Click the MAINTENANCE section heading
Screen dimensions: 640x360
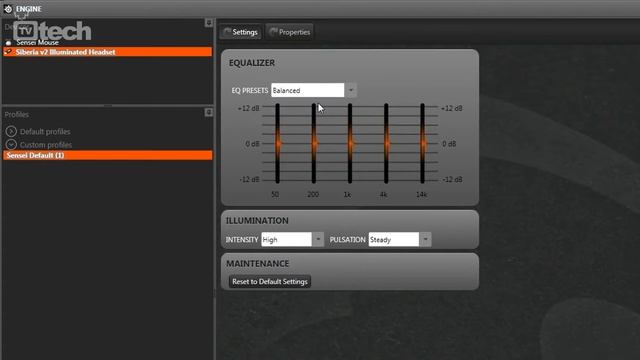258,264
